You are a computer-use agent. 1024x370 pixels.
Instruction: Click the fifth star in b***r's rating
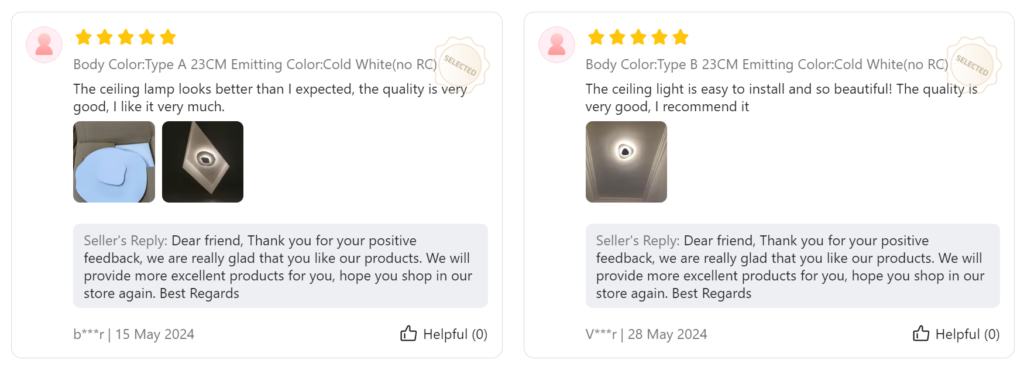pos(168,37)
